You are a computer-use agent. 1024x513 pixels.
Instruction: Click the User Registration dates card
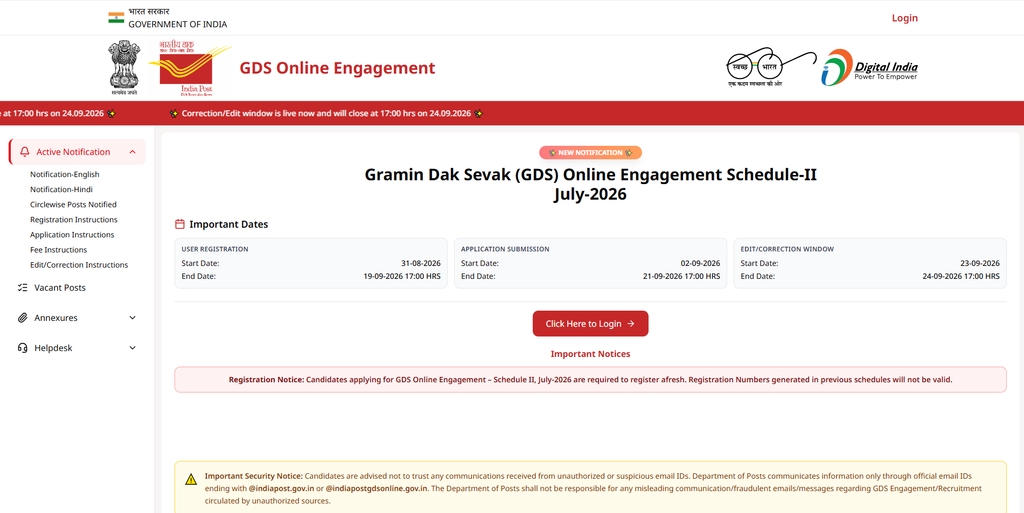click(311, 263)
